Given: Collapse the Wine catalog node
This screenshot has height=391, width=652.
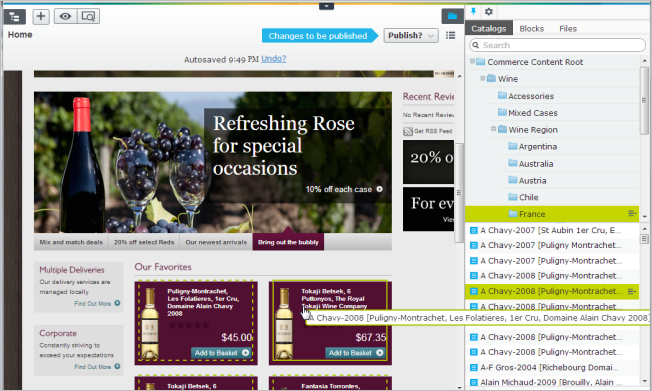Looking at the screenshot, I should [483, 78].
